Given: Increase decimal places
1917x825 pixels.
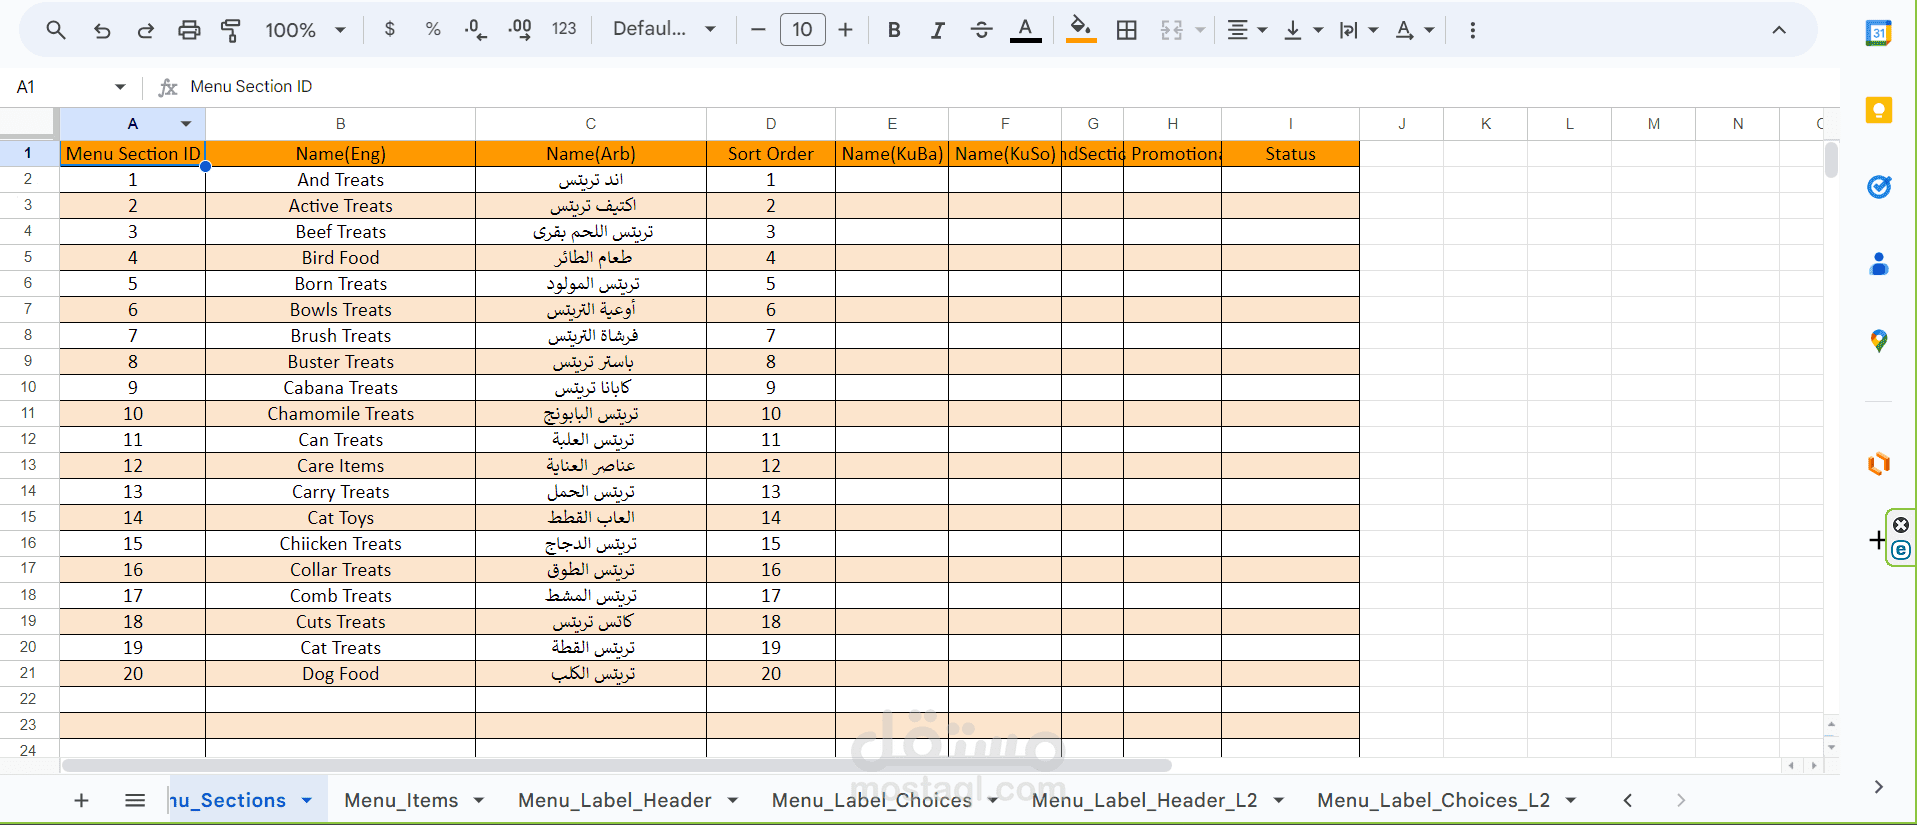Looking at the screenshot, I should click(x=520, y=30).
